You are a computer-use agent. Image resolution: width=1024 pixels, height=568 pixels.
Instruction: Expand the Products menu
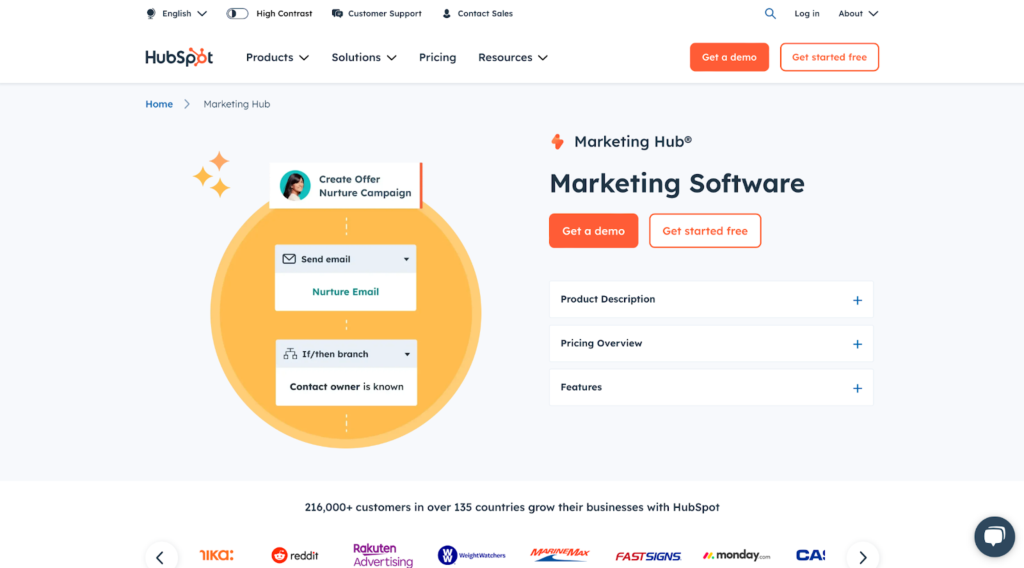click(277, 57)
